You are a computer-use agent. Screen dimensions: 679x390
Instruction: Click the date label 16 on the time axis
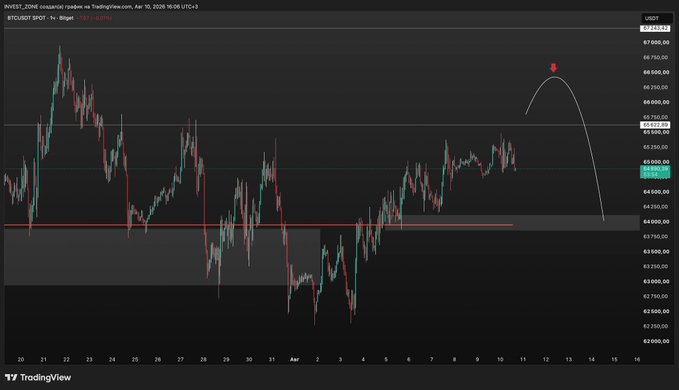click(x=637, y=359)
